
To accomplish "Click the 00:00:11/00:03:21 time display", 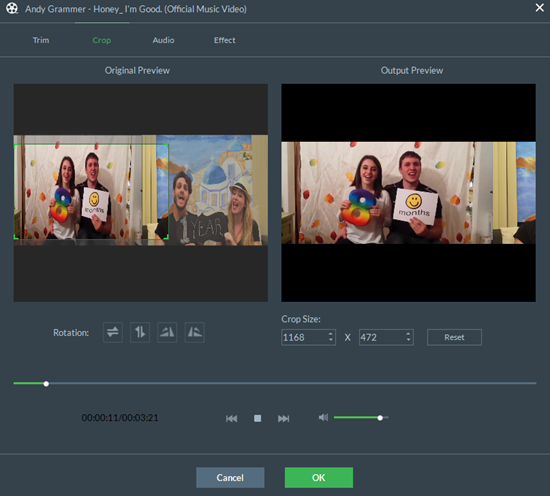I will tap(120, 418).
